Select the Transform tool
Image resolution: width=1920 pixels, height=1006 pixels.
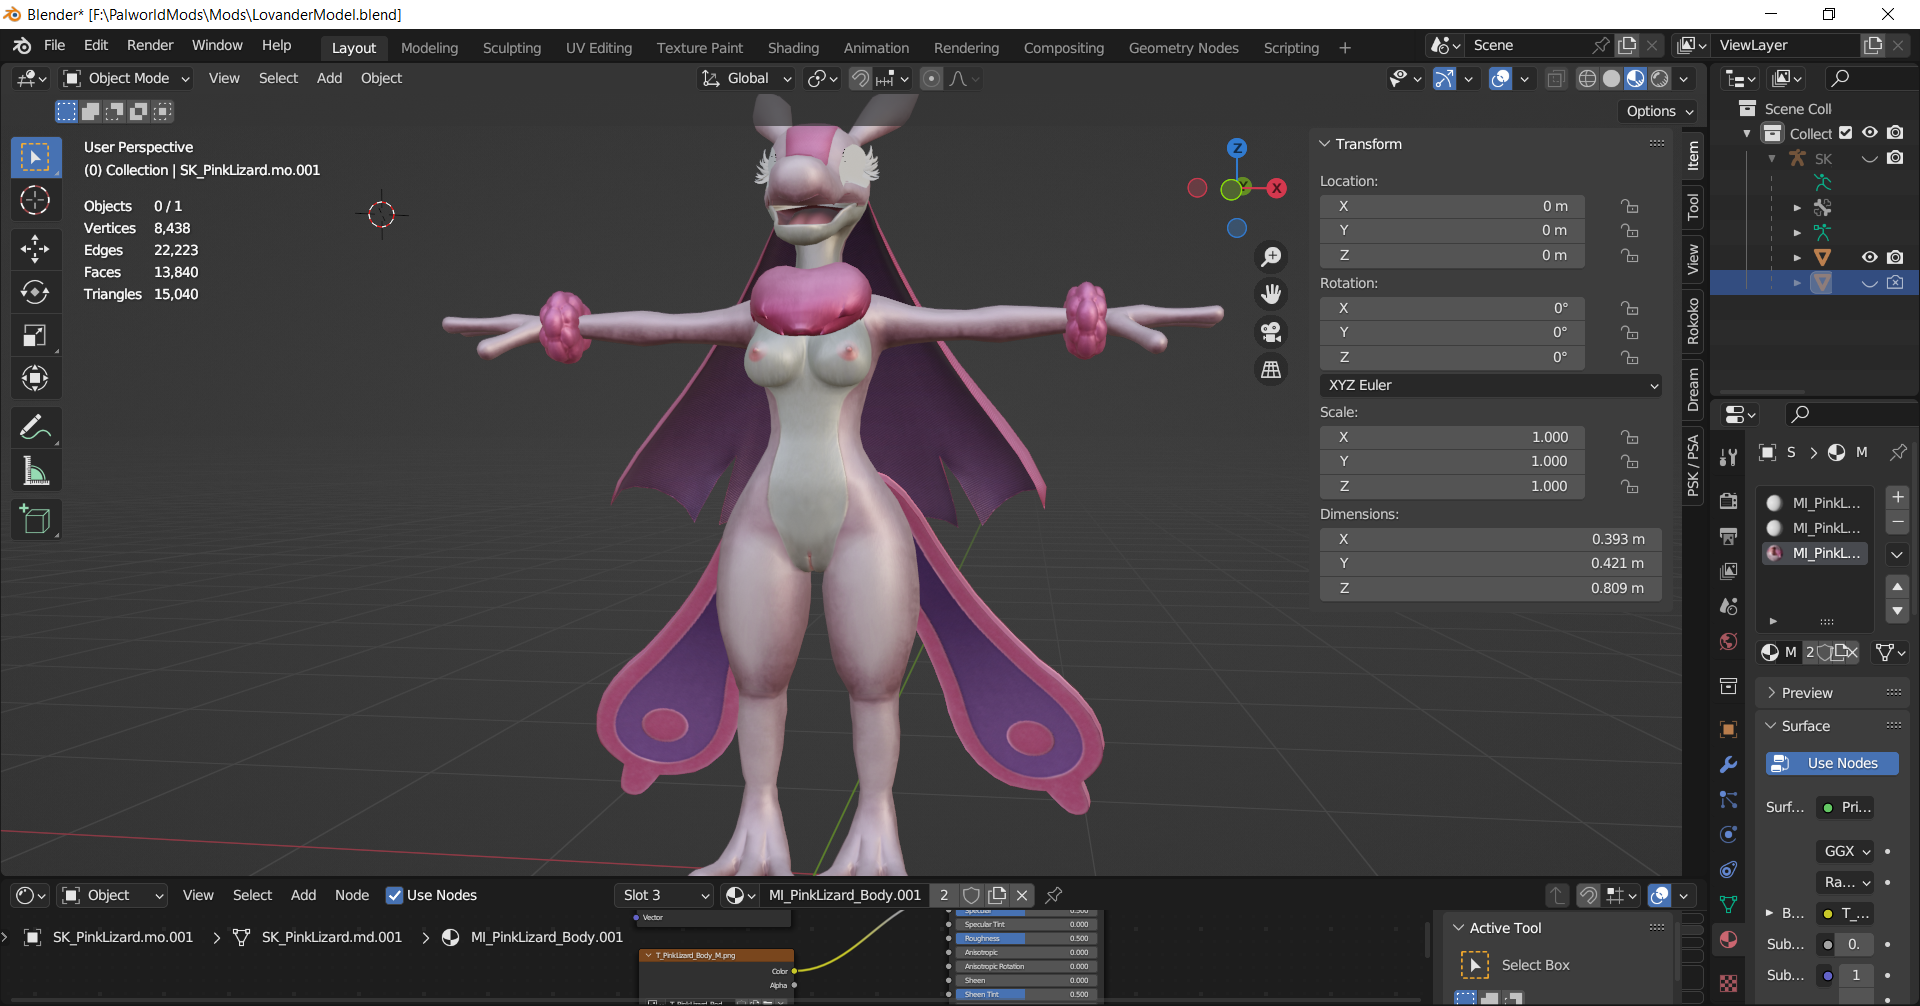pos(36,378)
